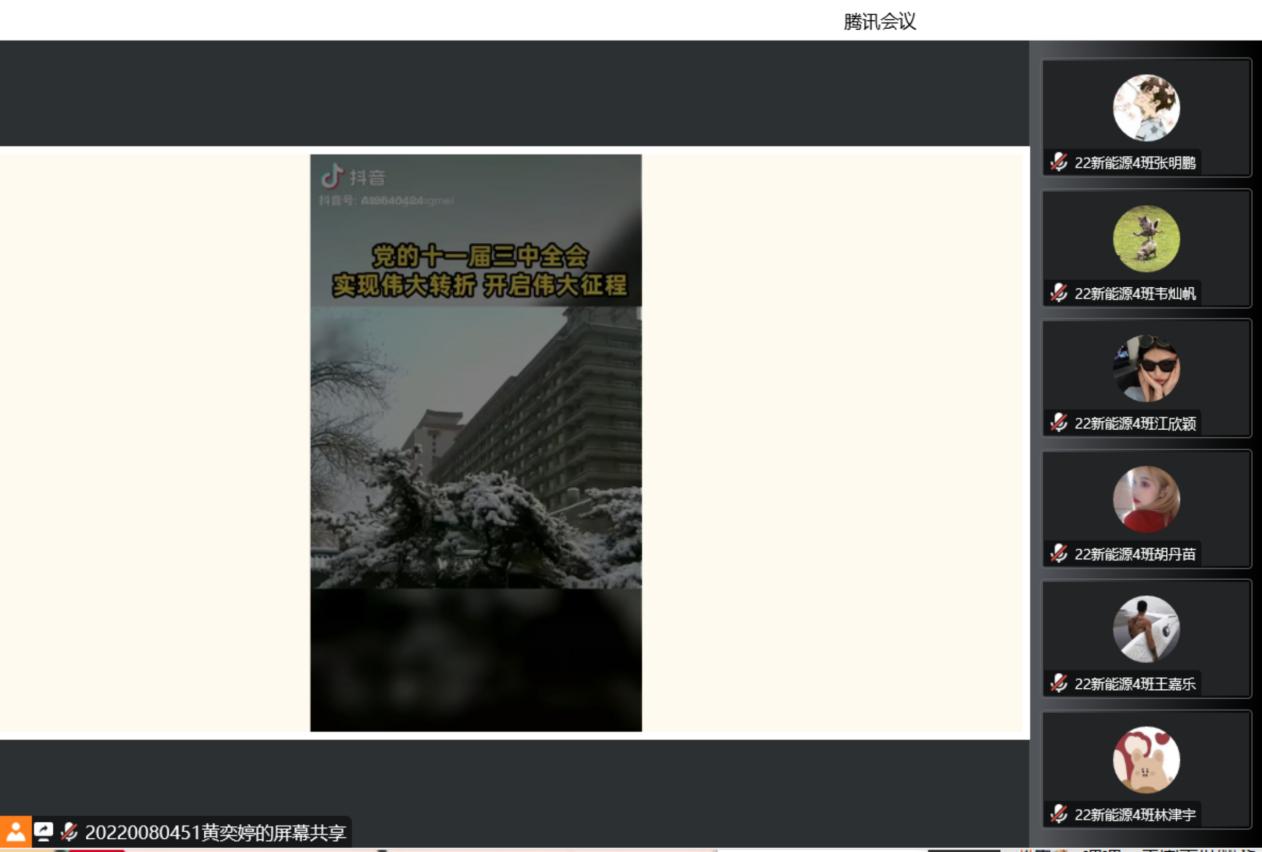
Task: Select 王嘉乐's avatar thumbnail
Action: click(x=1146, y=629)
